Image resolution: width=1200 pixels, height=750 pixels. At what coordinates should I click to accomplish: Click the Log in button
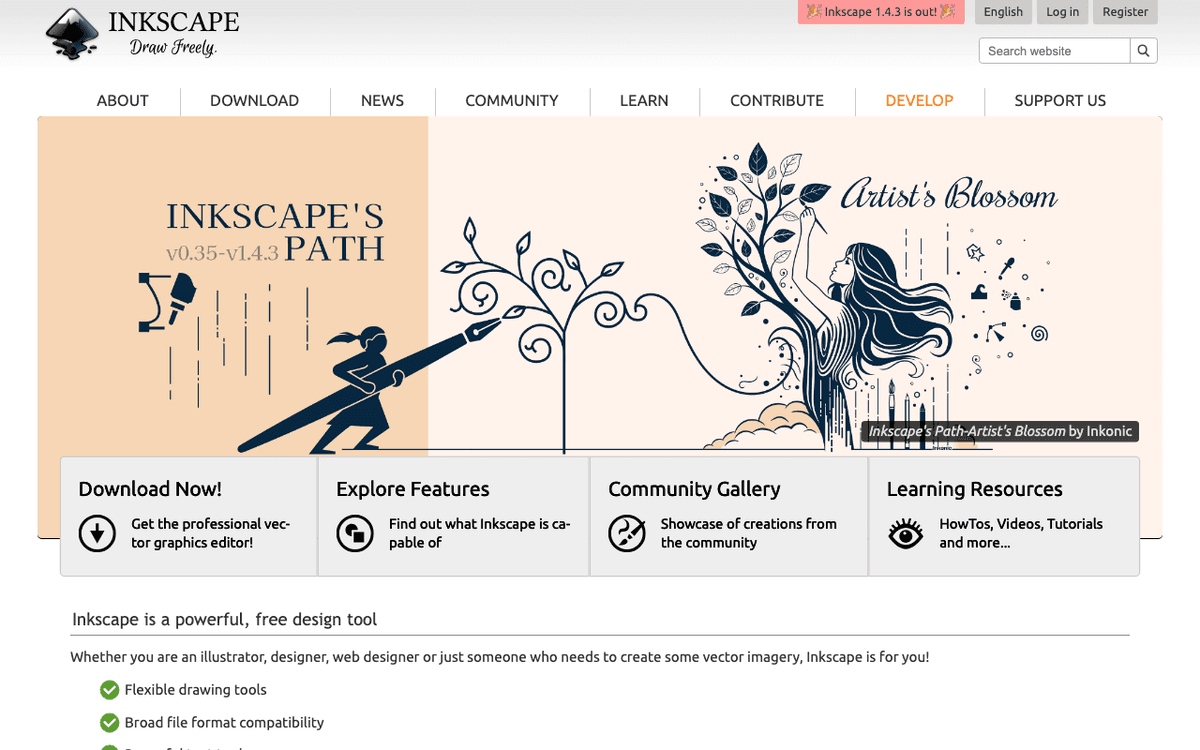click(1062, 12)
